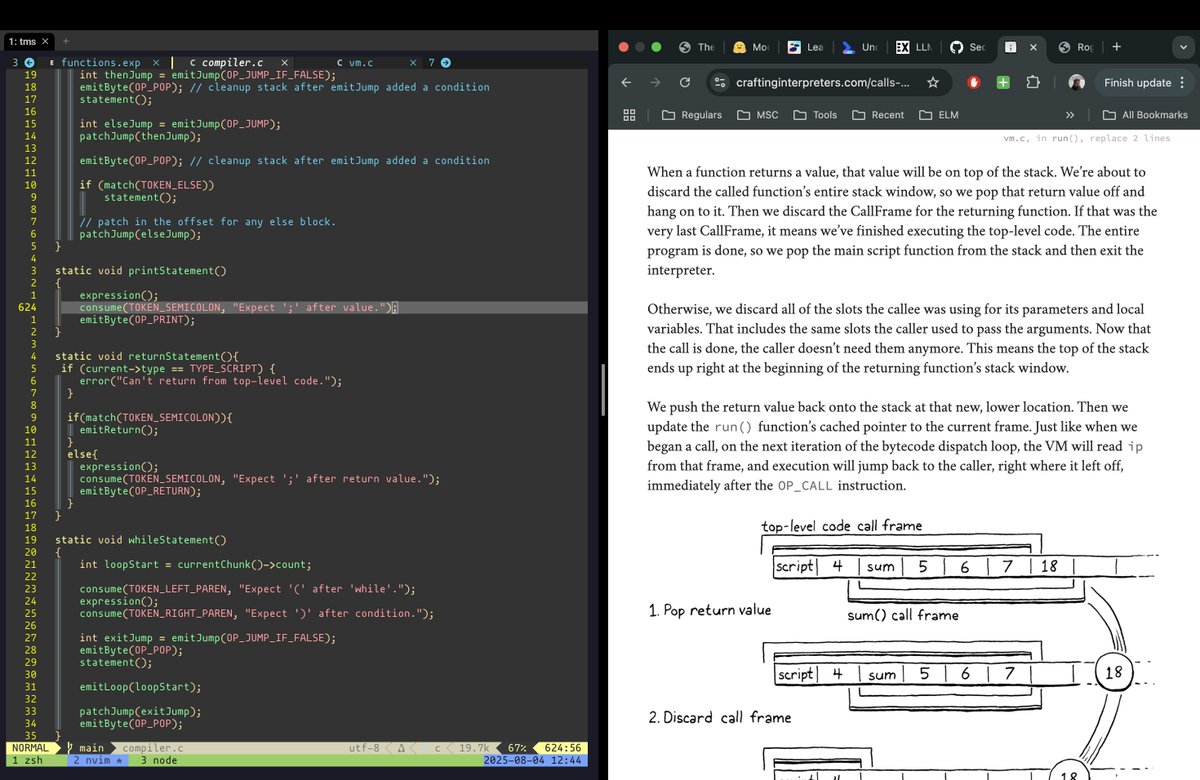1200x780 pixels.
Task: Close the active crafting interpreters tab
Action: [1033, 47]
